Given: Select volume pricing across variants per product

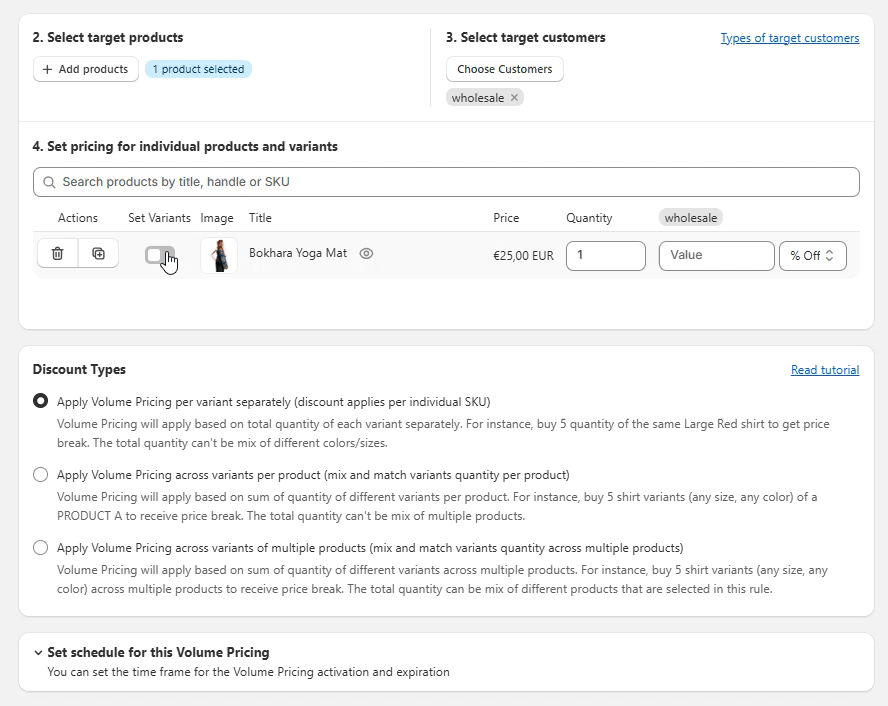Looking at the screenshot, I should tap(40, 474).
